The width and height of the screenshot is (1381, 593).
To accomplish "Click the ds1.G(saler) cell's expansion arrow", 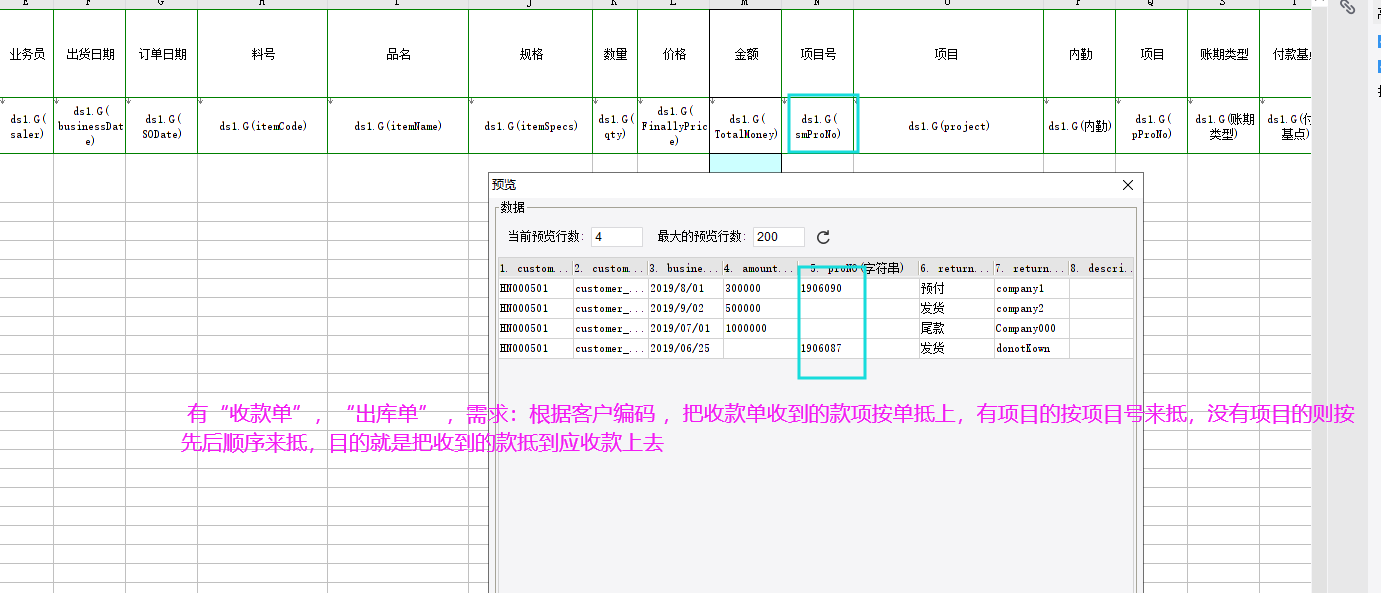I will click(x=4, y=101).
